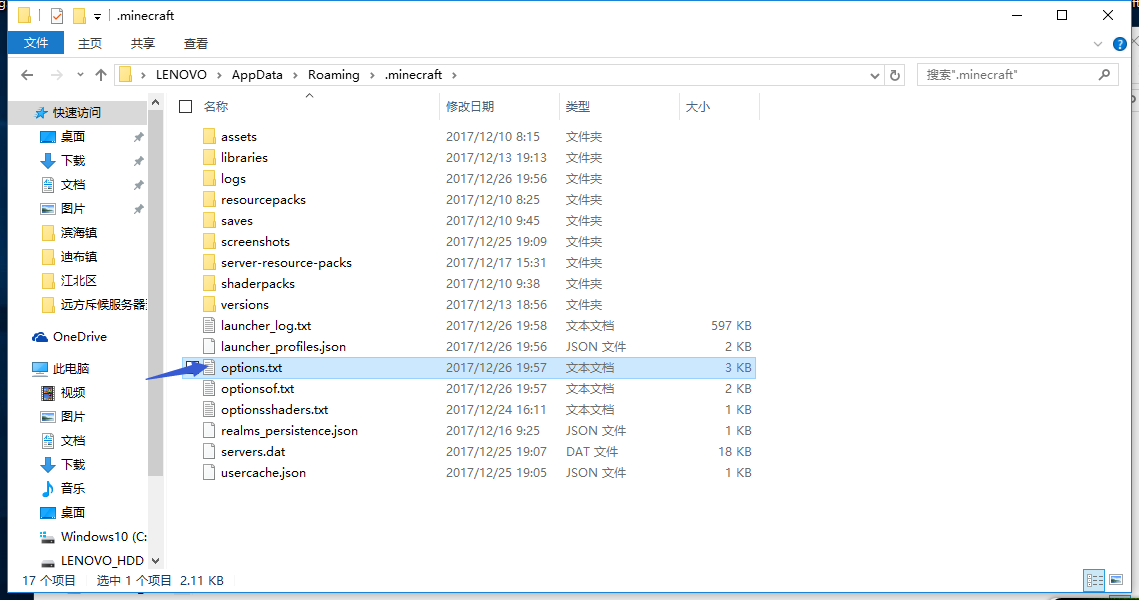The width and height of the screenshot is (1139, 600).
Task: Open the help question mark icon
Action: coord(1120,44)
